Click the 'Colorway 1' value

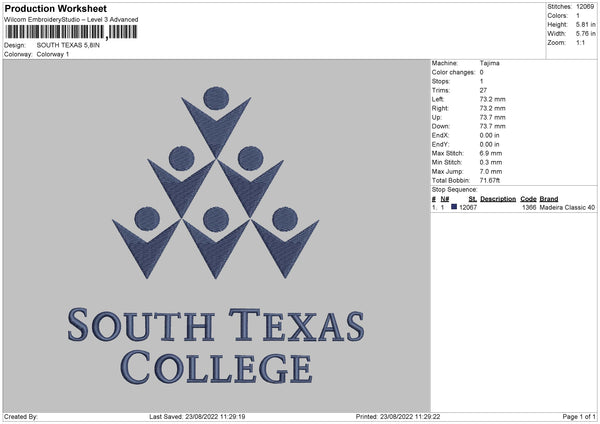[x=53, y=54]
